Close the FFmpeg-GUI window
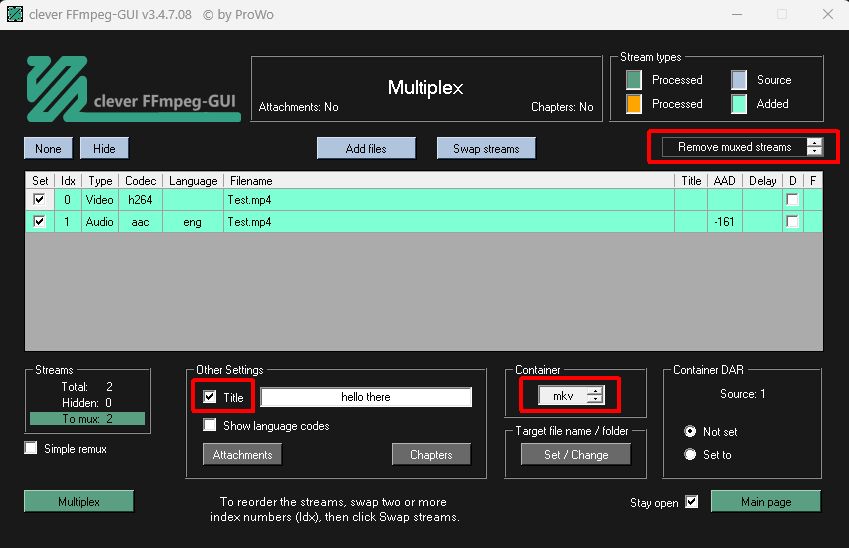This screenshot has width=849, height=548. pyautogui.click(x=827, y=15)
